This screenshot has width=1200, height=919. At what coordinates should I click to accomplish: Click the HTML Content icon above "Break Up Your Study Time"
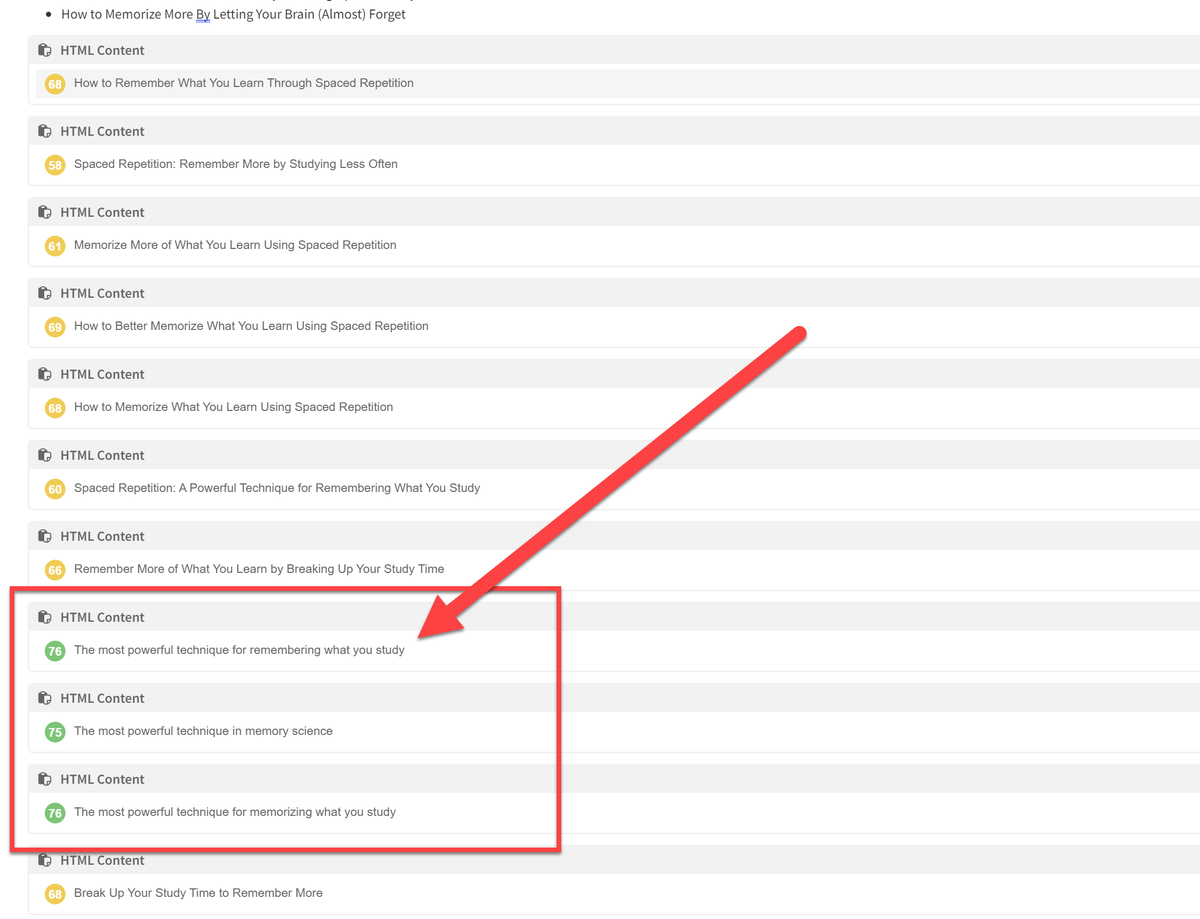coord(45,860)
